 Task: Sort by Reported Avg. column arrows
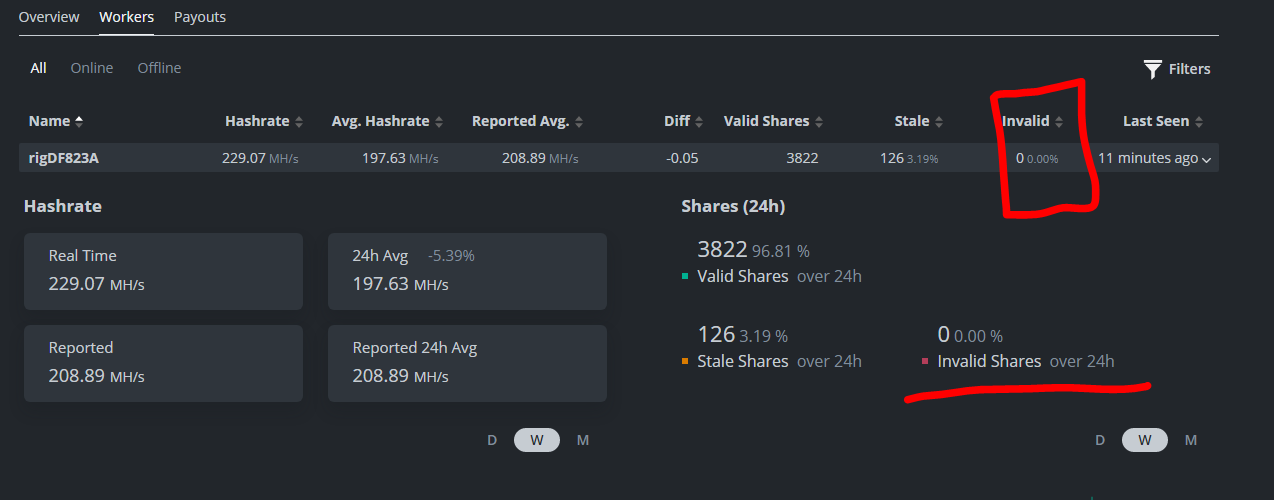(579, 122)
